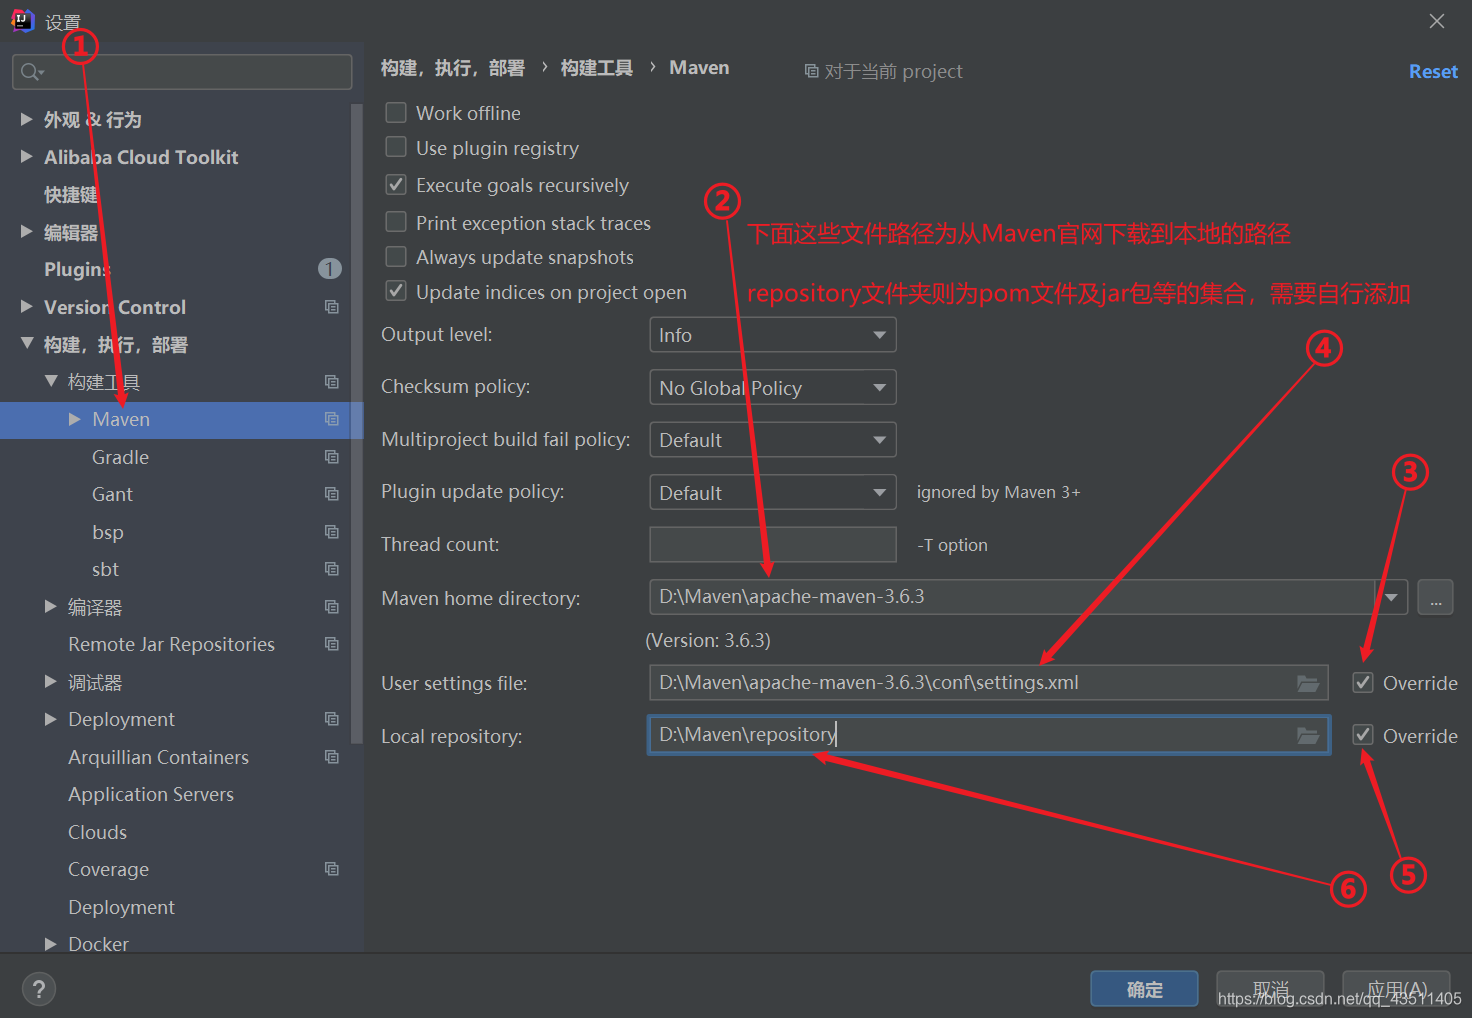
Task: Open the Checksum policy dropdown
Action: tap(773, 387)
